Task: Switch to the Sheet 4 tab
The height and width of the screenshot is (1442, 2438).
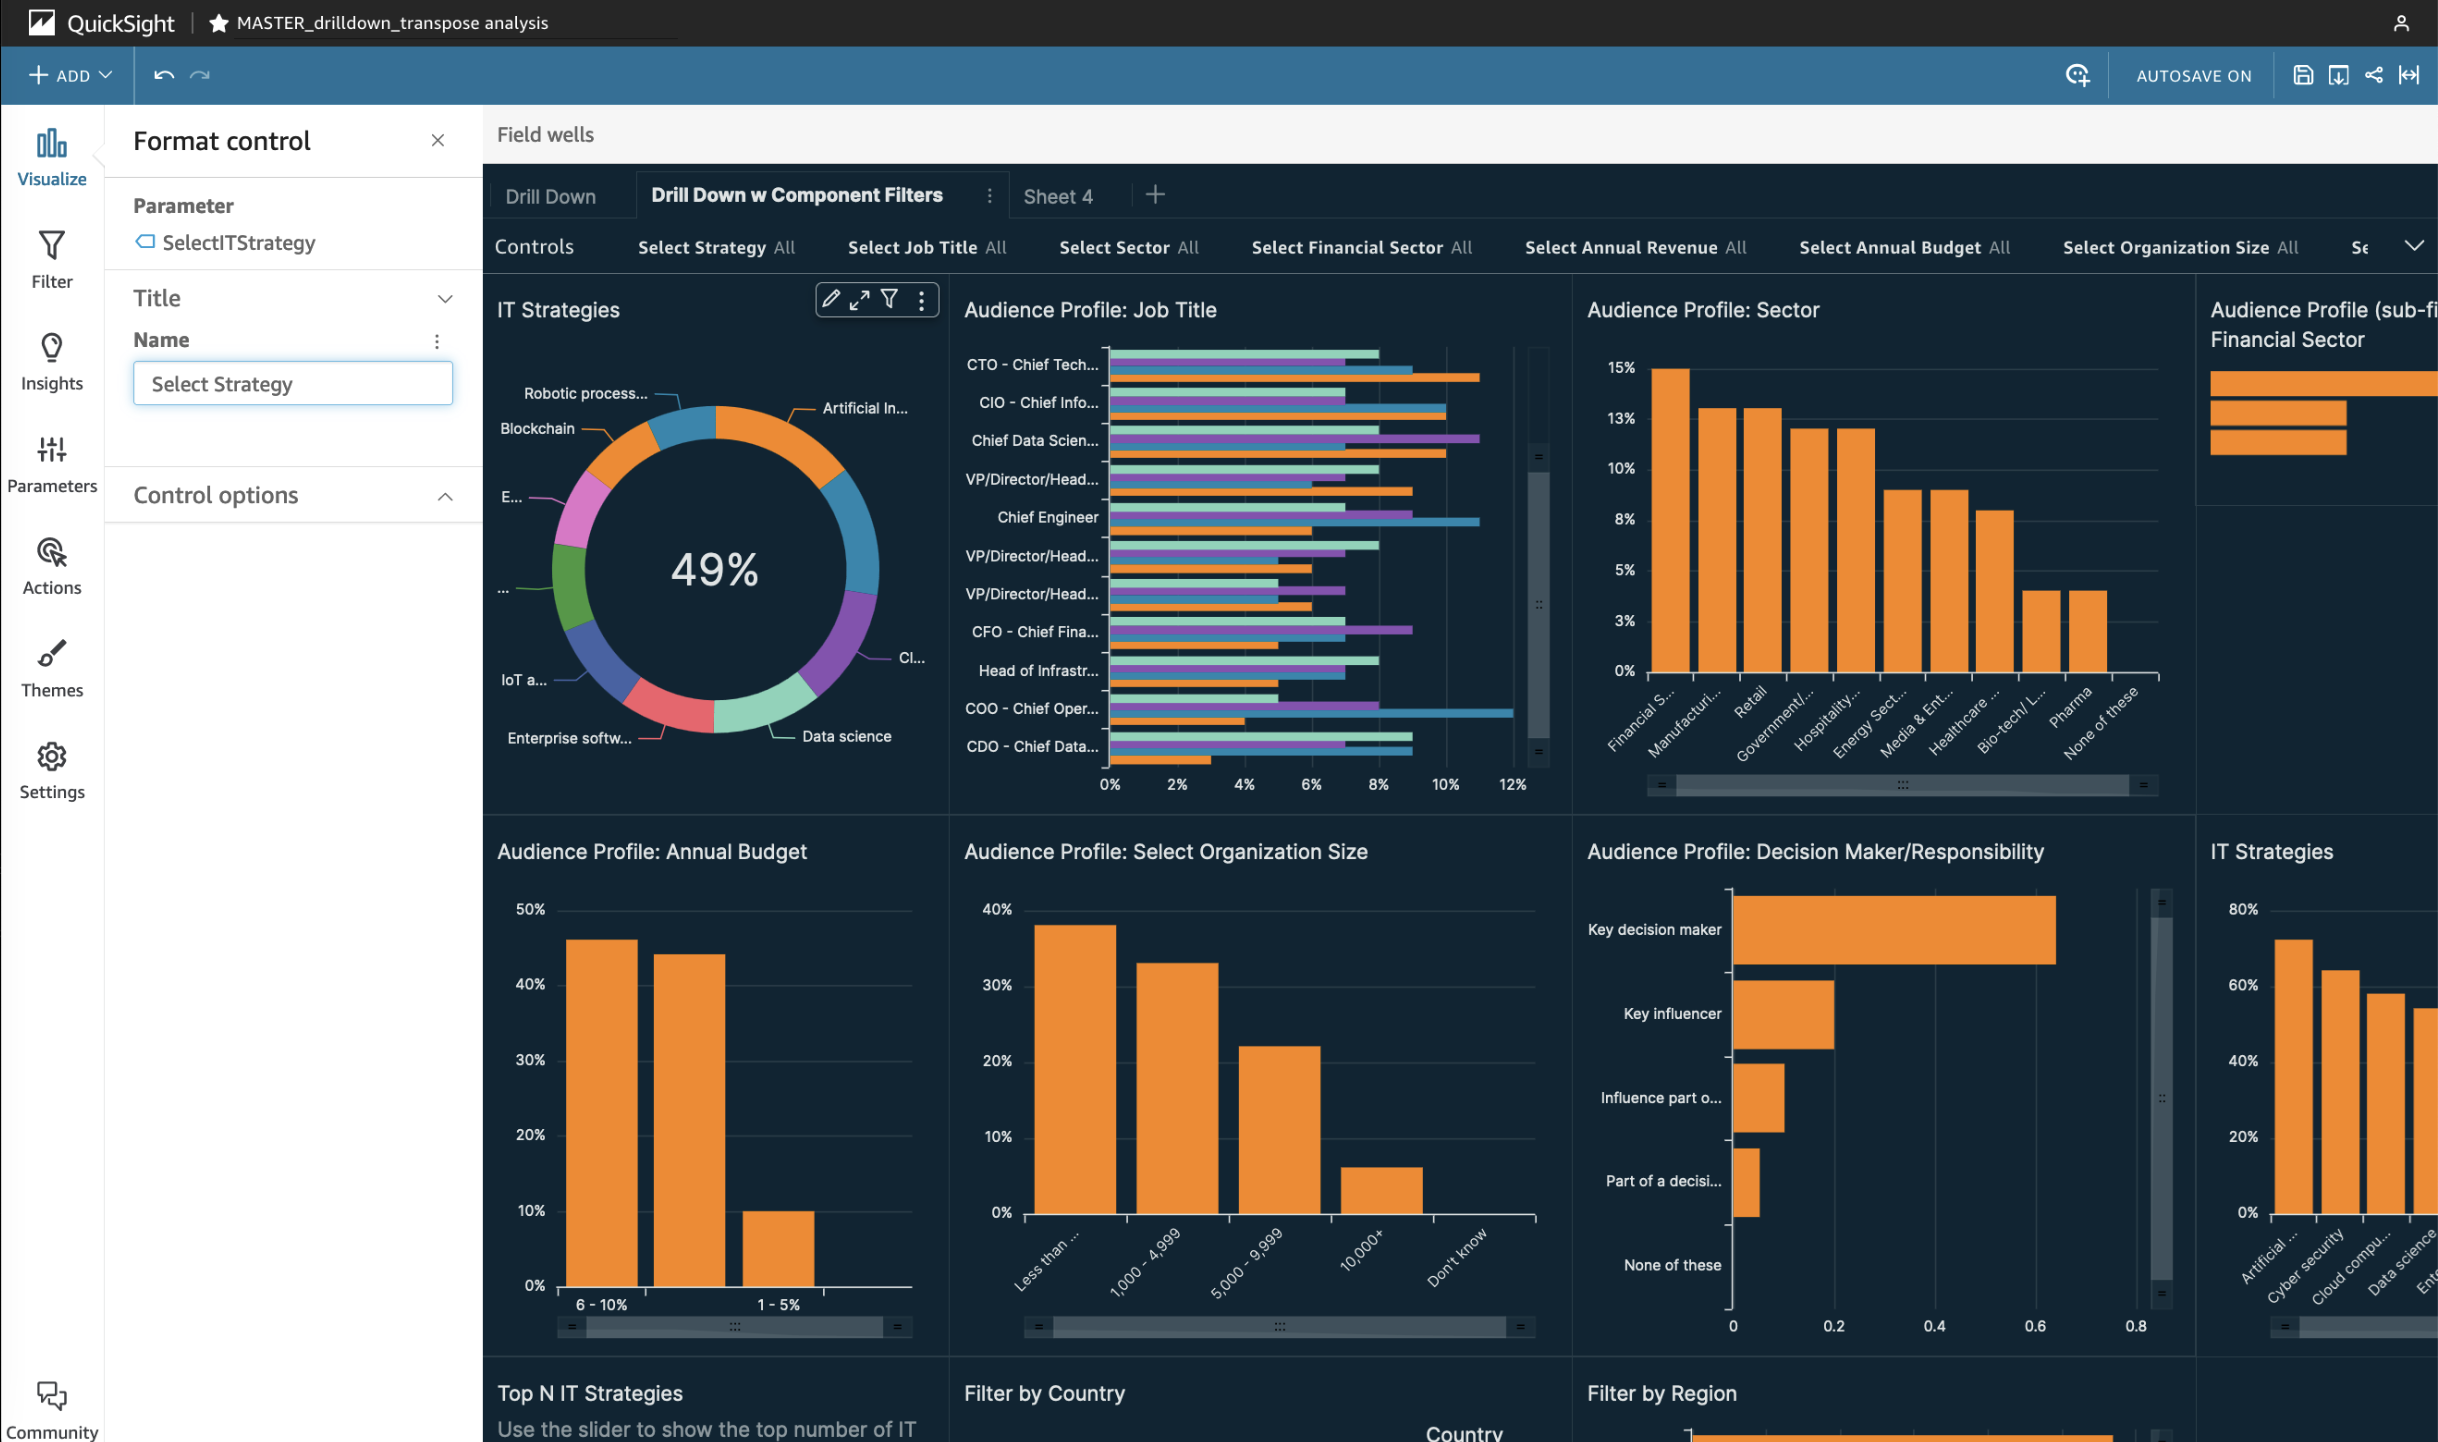Action: (x=1058, y=196)
